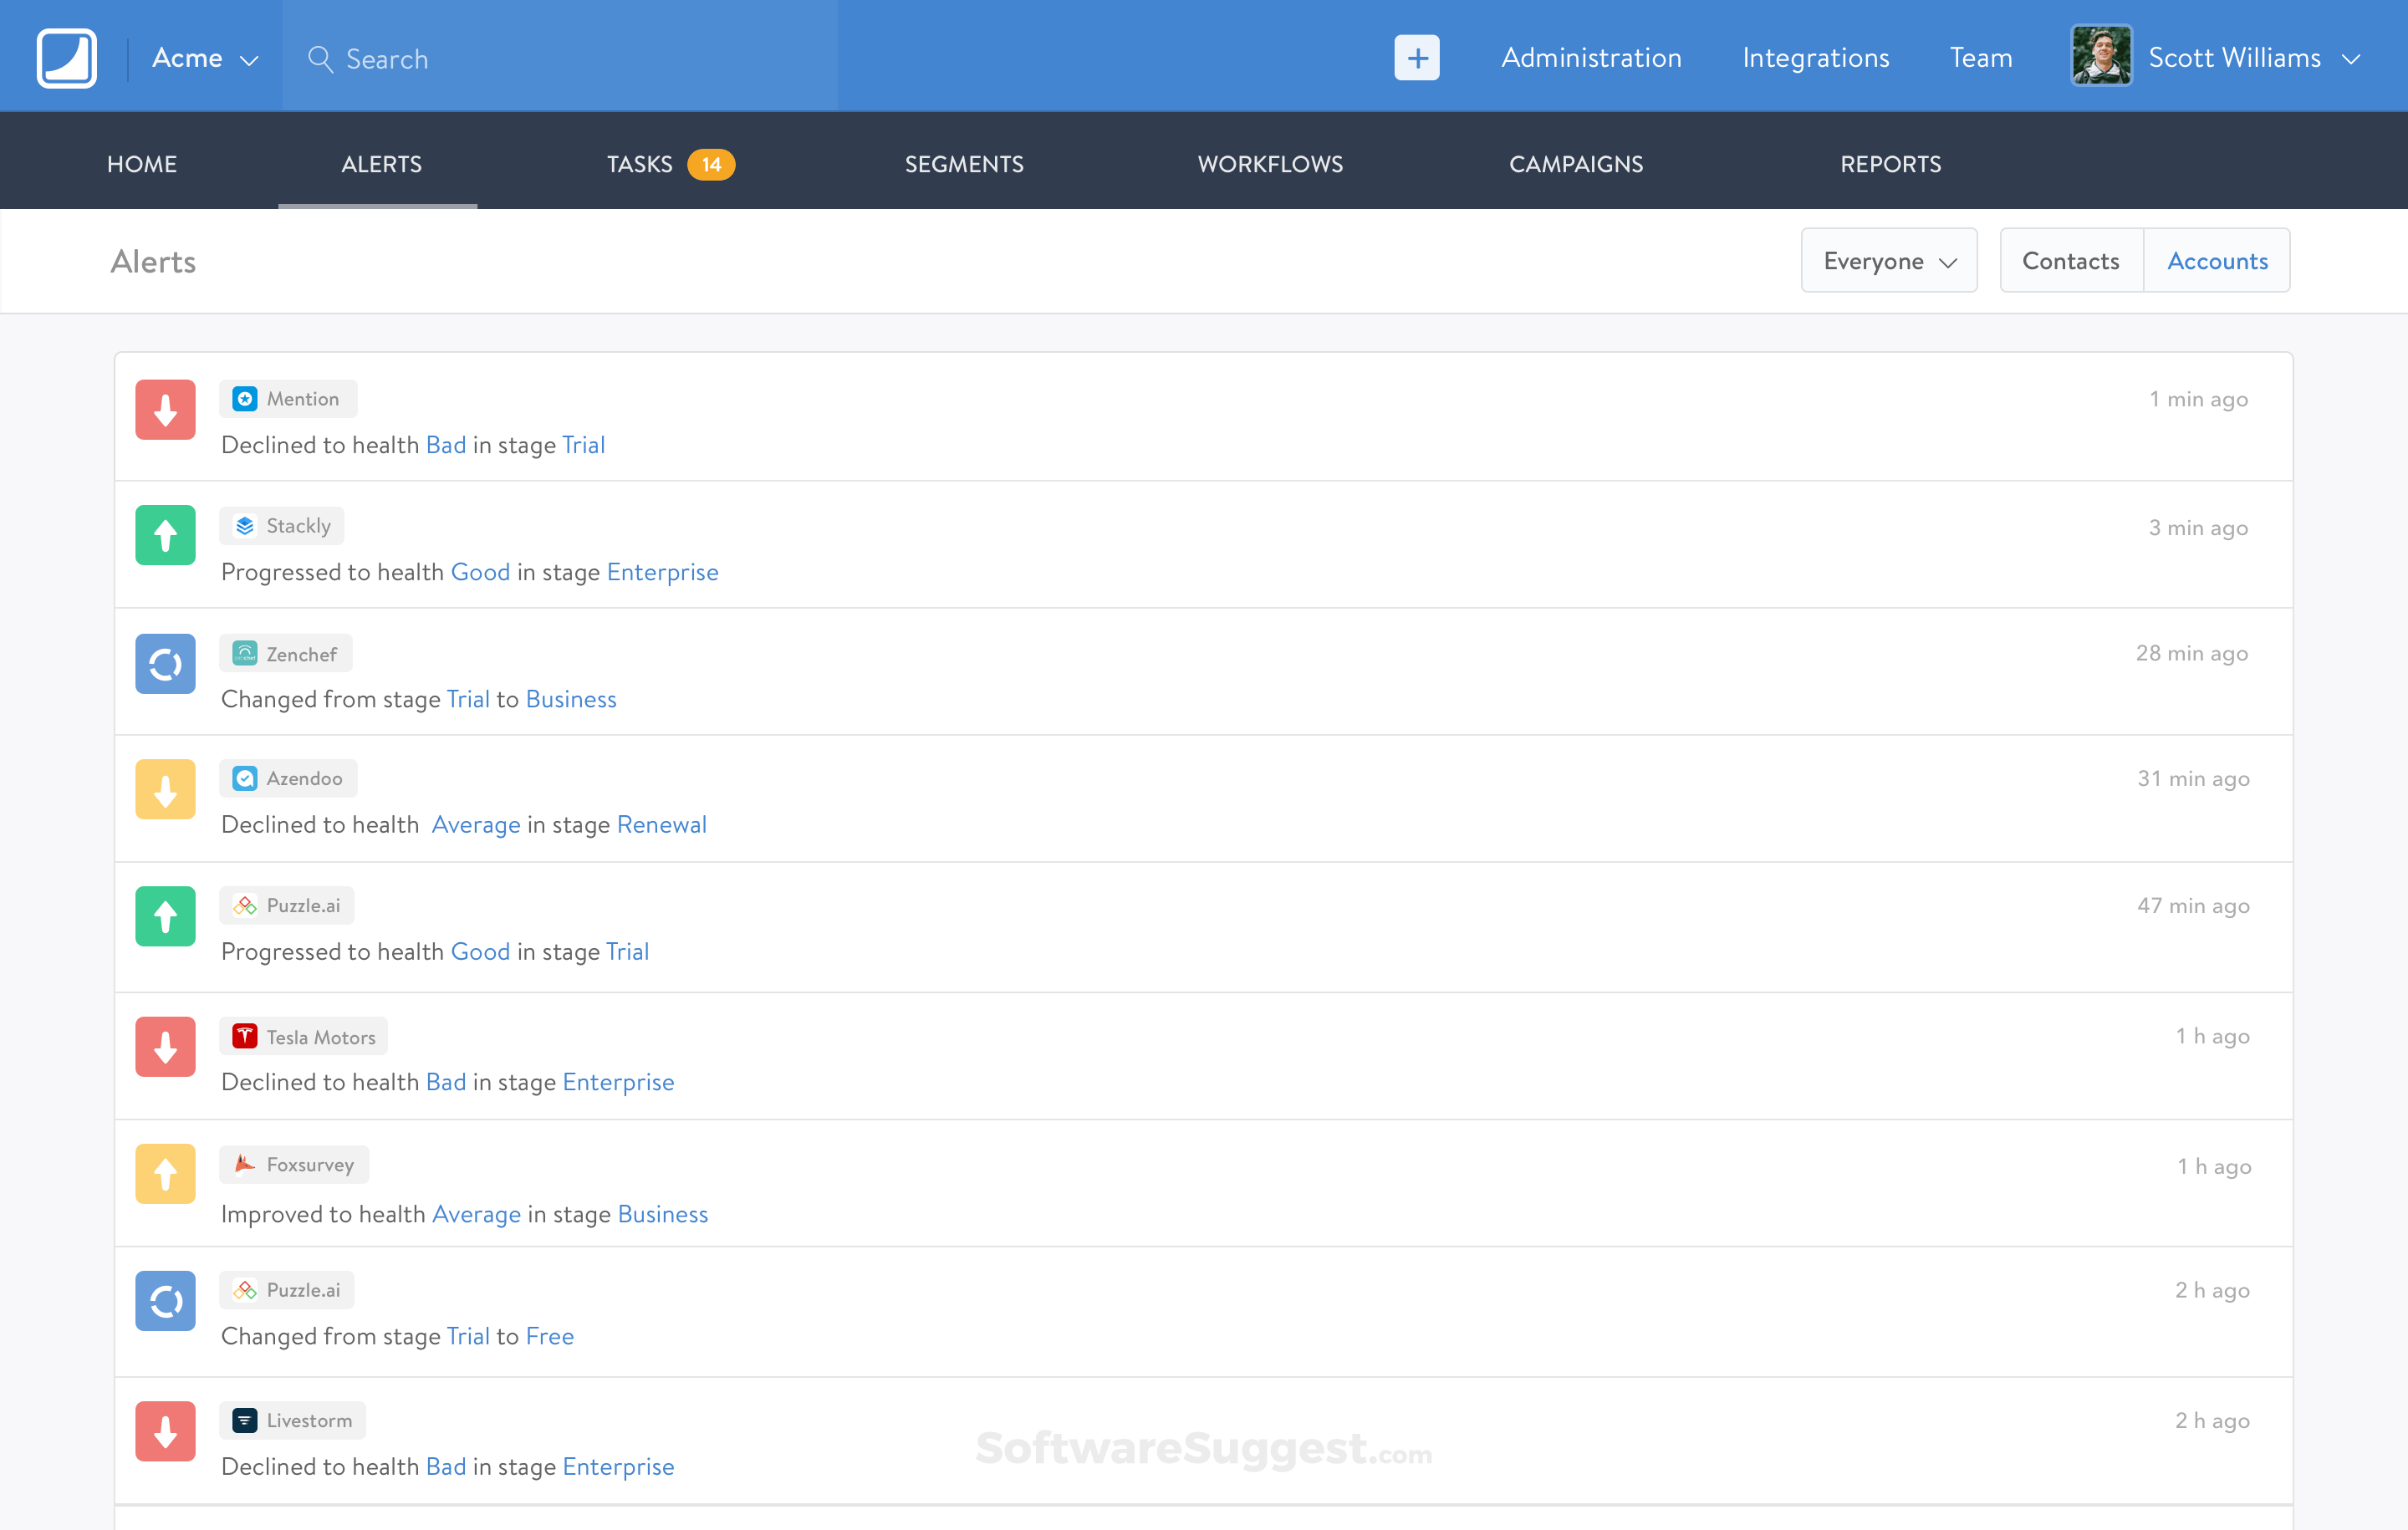
Task: Click the Administration link in top bar
Action: (x=1590, y=58)
